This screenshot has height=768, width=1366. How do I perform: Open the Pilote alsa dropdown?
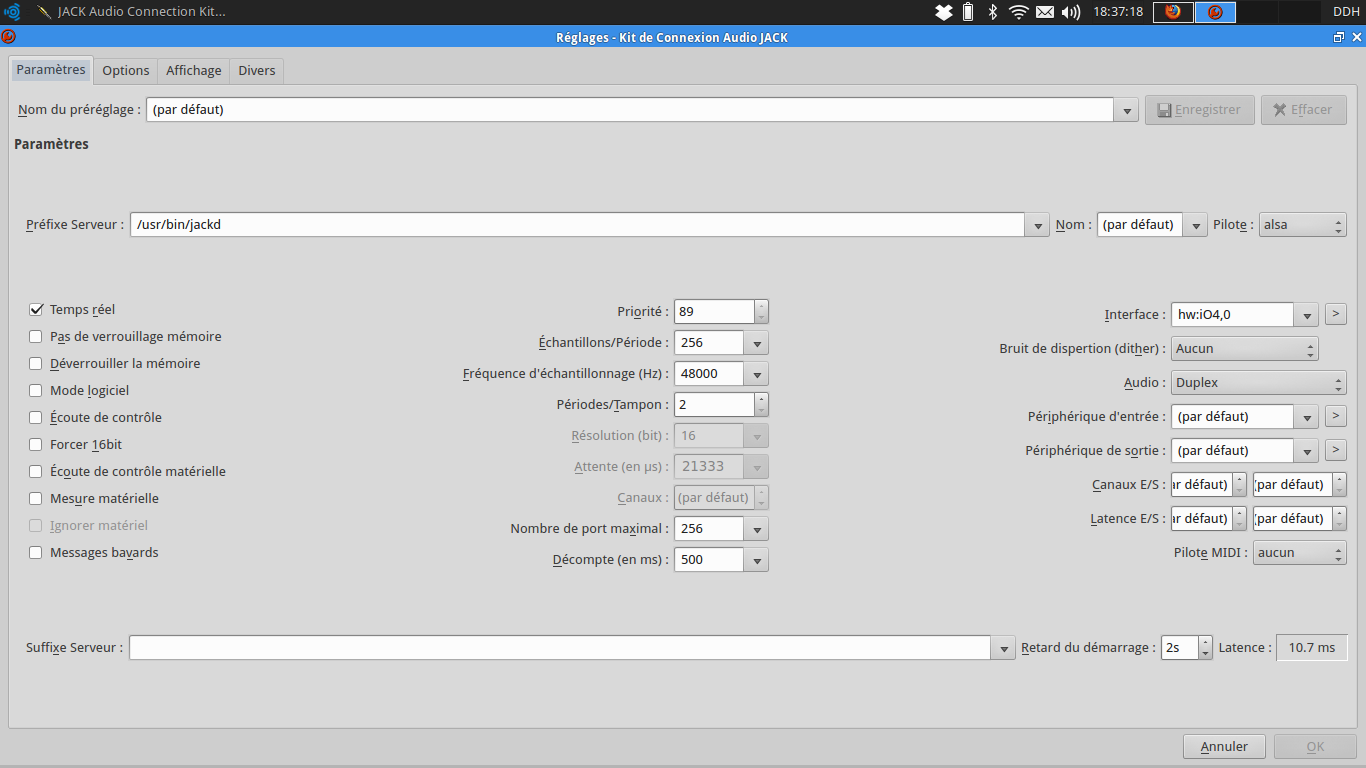pyautogui.click(x=1302, y=225)
